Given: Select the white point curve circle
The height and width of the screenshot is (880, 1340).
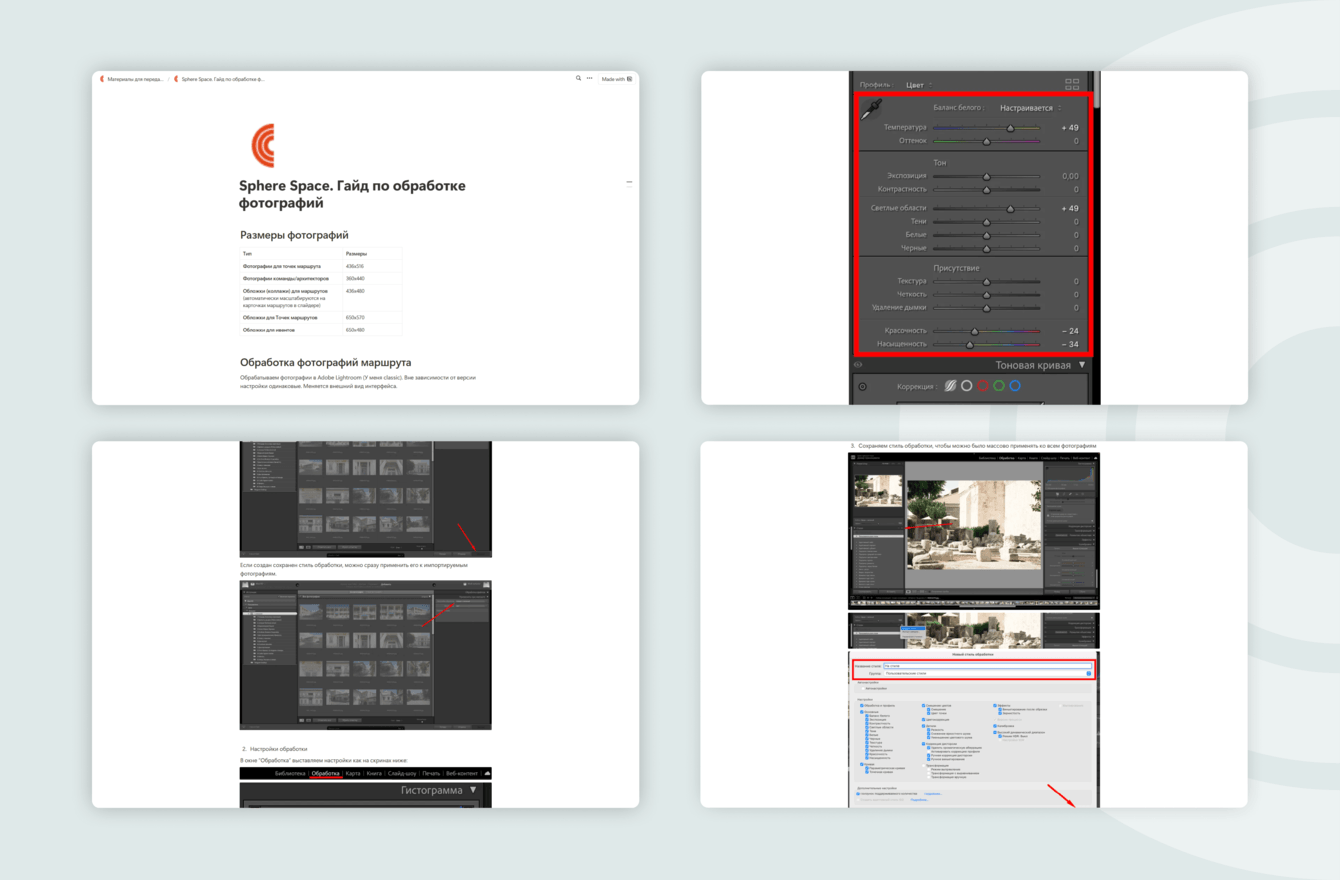Looking at the screenshot, I should 966,386.
